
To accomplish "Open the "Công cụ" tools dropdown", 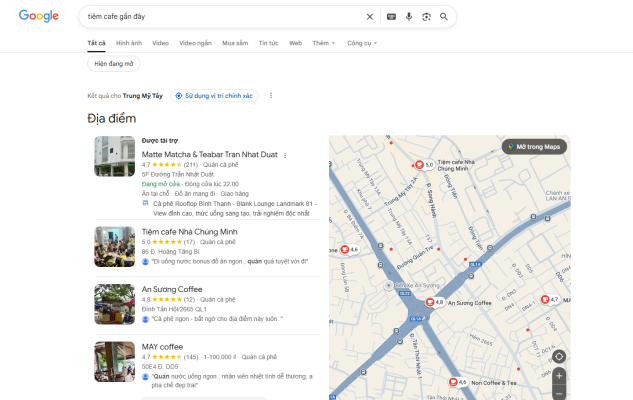I will coord(362,44).
